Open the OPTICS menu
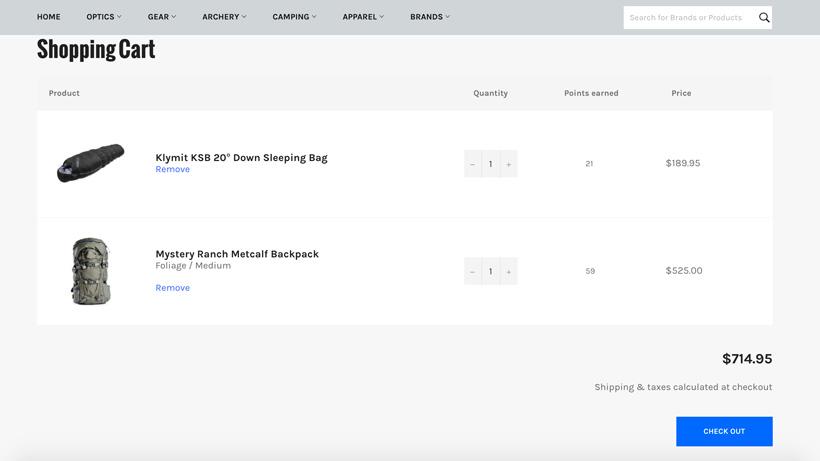 tap(104, 17)
